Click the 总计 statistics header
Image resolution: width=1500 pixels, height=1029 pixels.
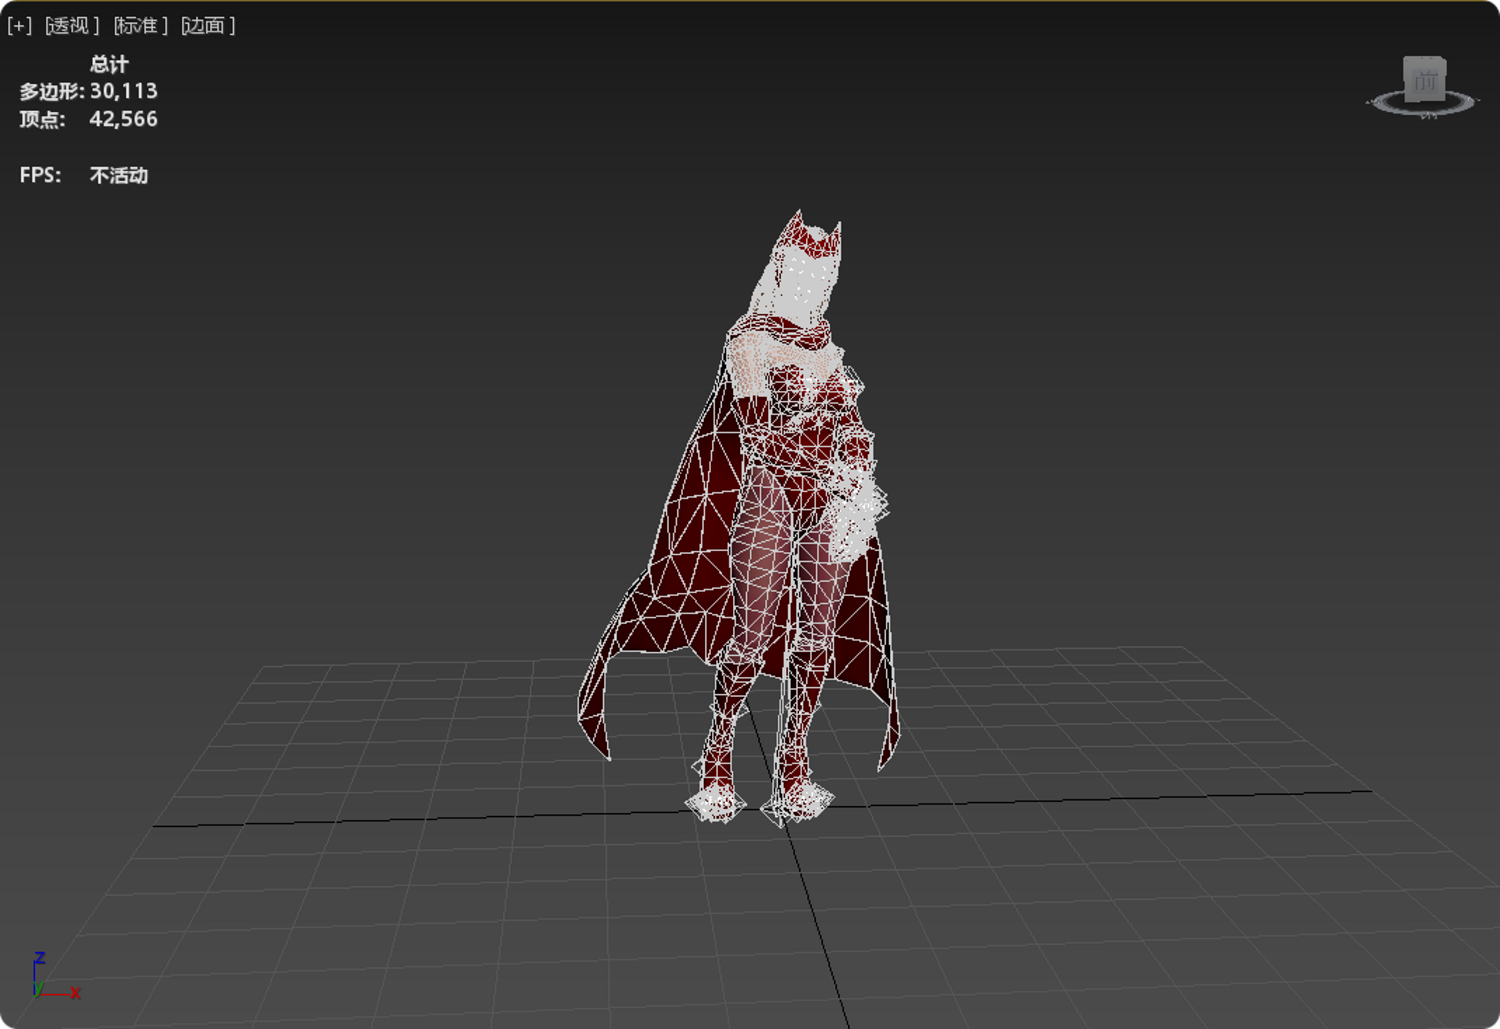click(109, 64)
